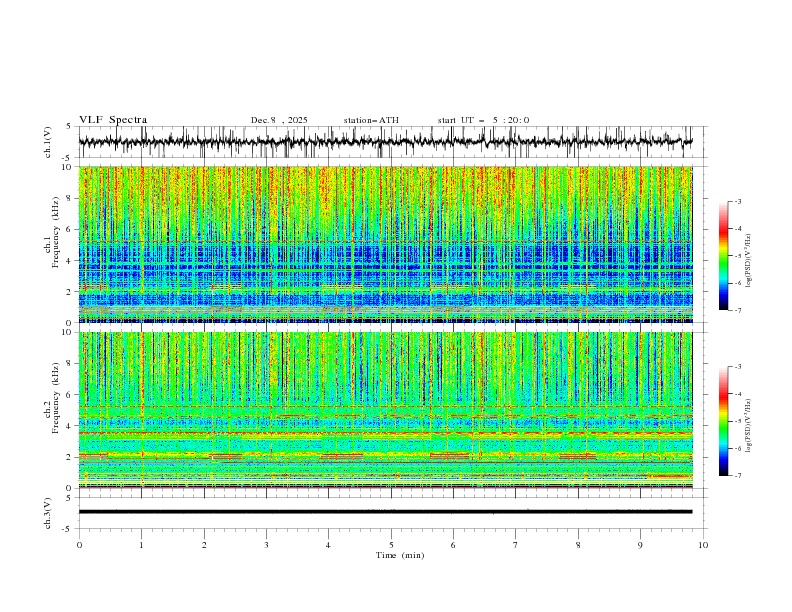Click the ch.3(V) axis label
792x612 pixels.
47,513
